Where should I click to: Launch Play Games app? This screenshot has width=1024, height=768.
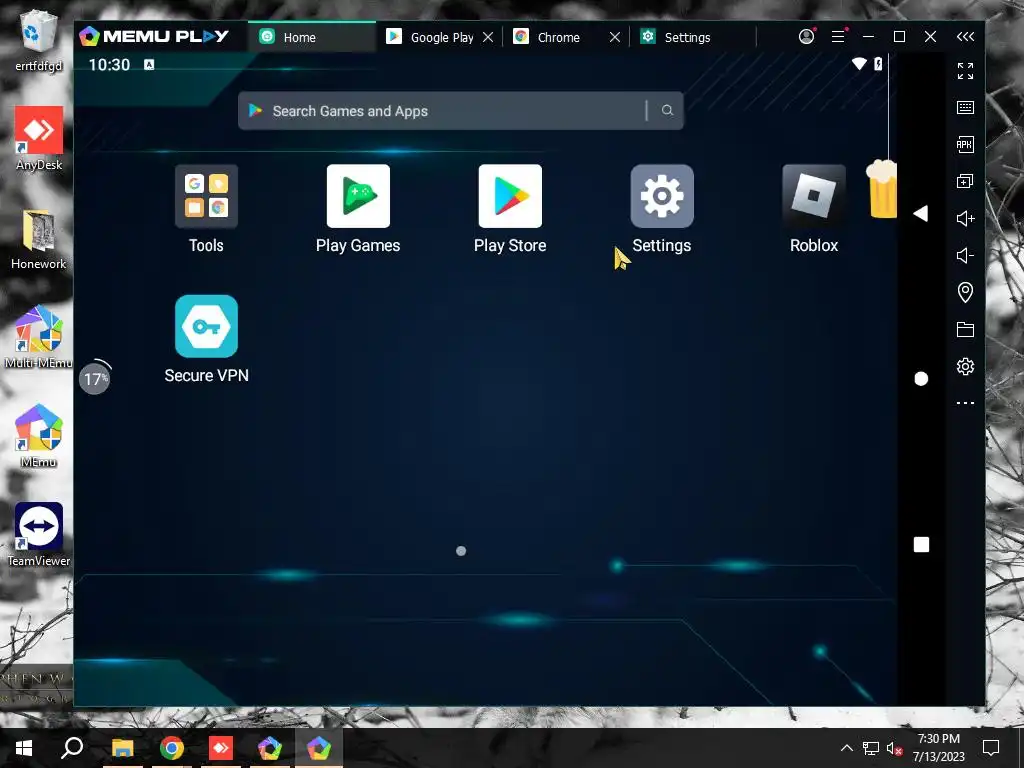point(358,197)
